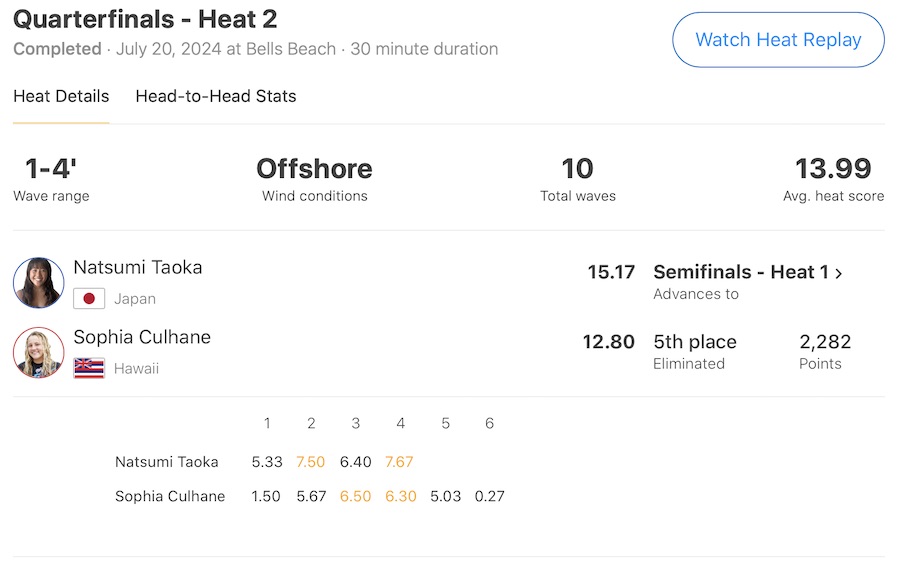The width and height of the screenshot is (900, 569).
Task: Click the Watch Heat Replay button
Action: tap(778, 40)
